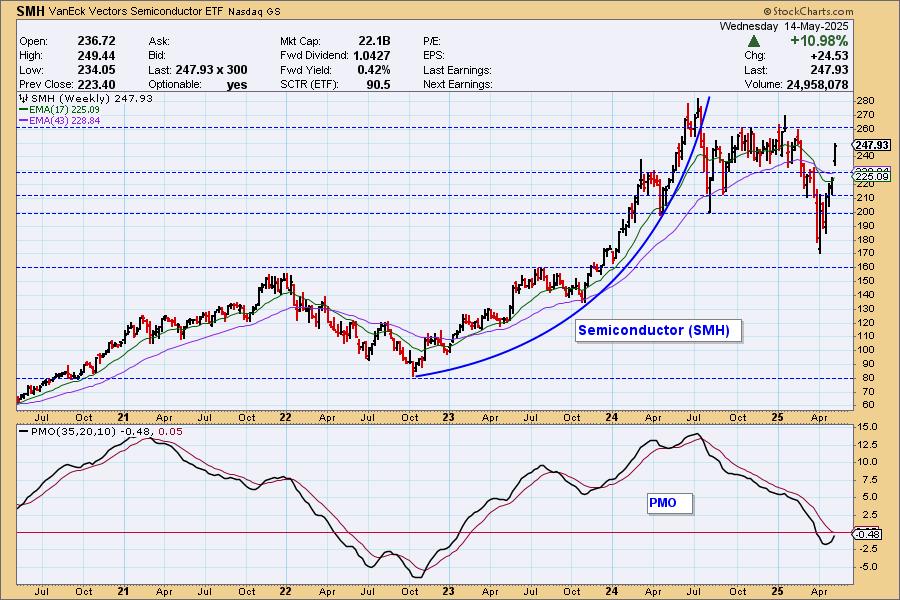This screenshot has width=900, height=600.
Task: Click the Fwd Dividend value 1.0427
Action: pyautogui.click(x=372, y=56)
